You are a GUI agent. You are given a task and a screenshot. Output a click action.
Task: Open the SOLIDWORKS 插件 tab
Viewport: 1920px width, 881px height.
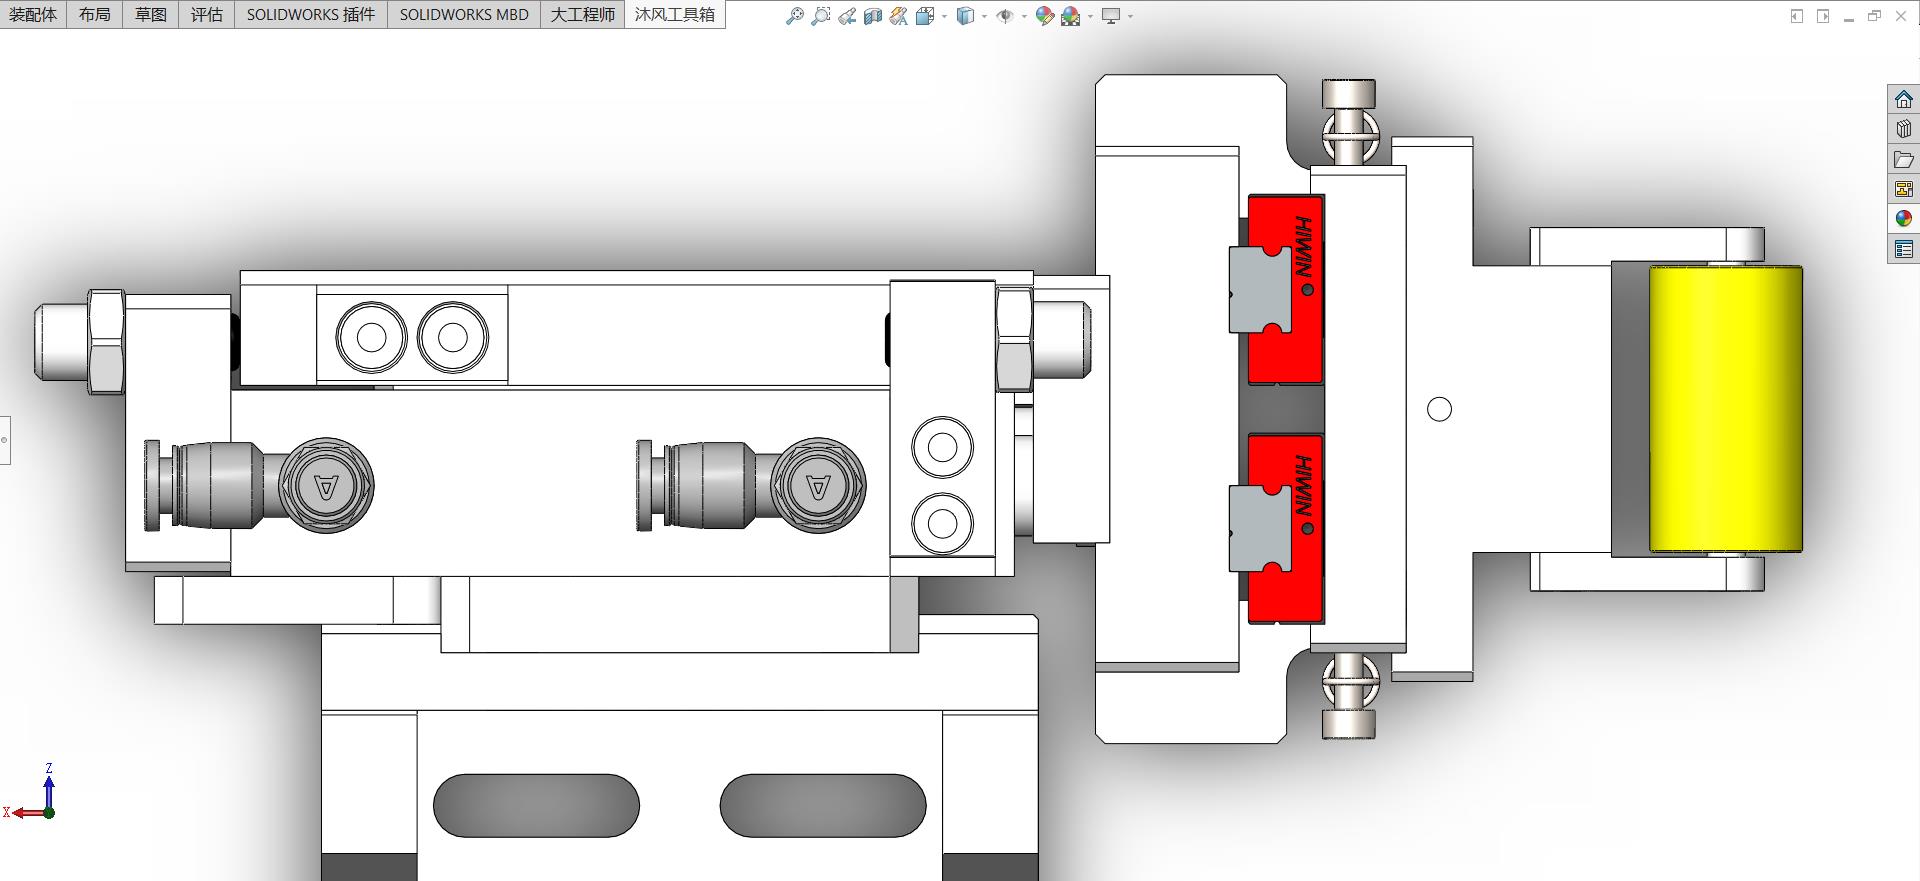point(311,14)
